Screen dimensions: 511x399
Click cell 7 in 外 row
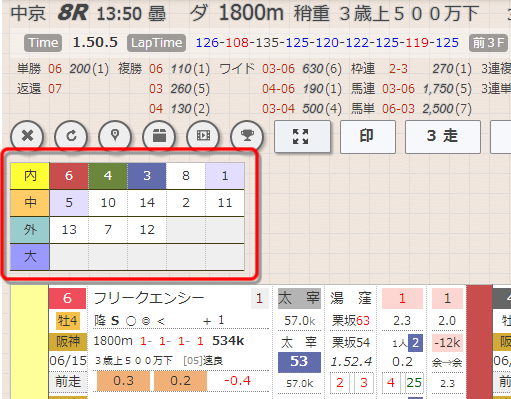click(x=108, y=230)
